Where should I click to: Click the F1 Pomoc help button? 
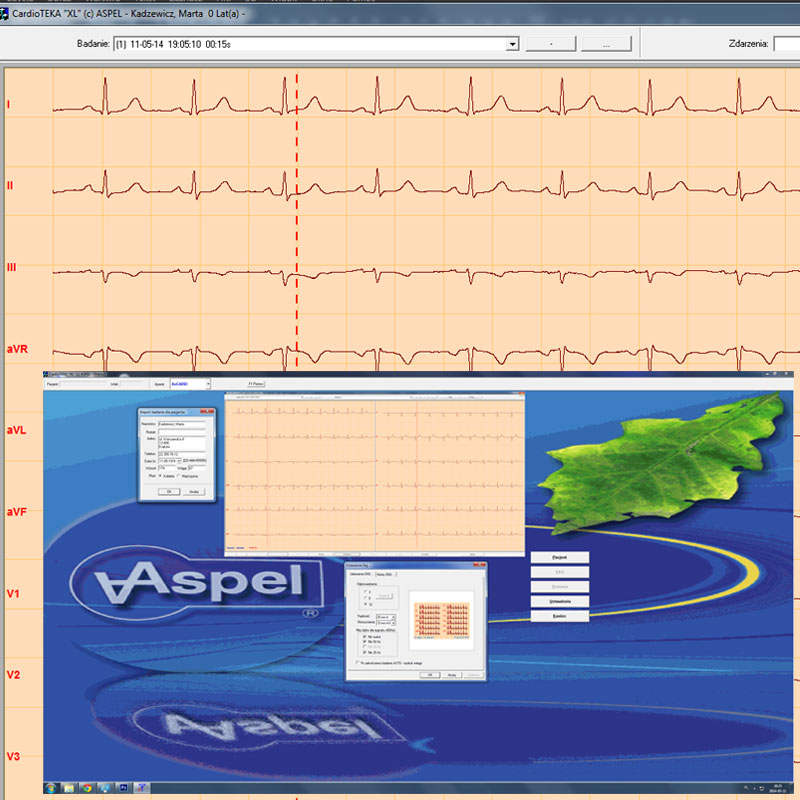(x=256, y=384)
